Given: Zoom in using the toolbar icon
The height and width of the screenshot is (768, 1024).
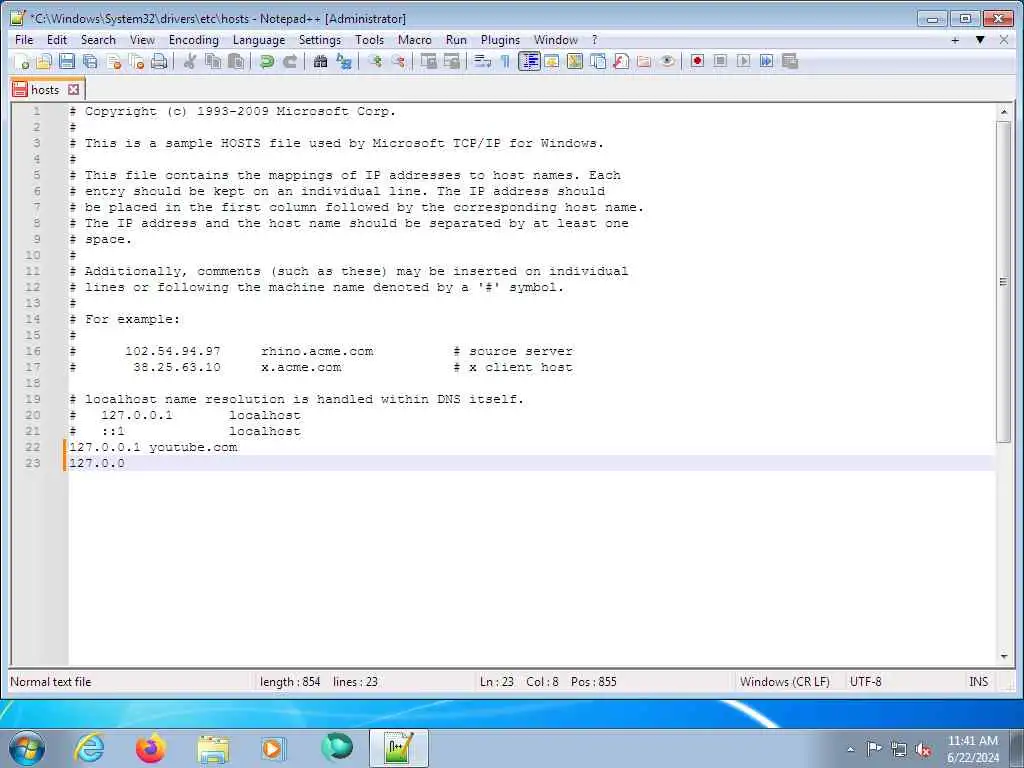Looking at the screenshot, I should (x=375, y=61).
